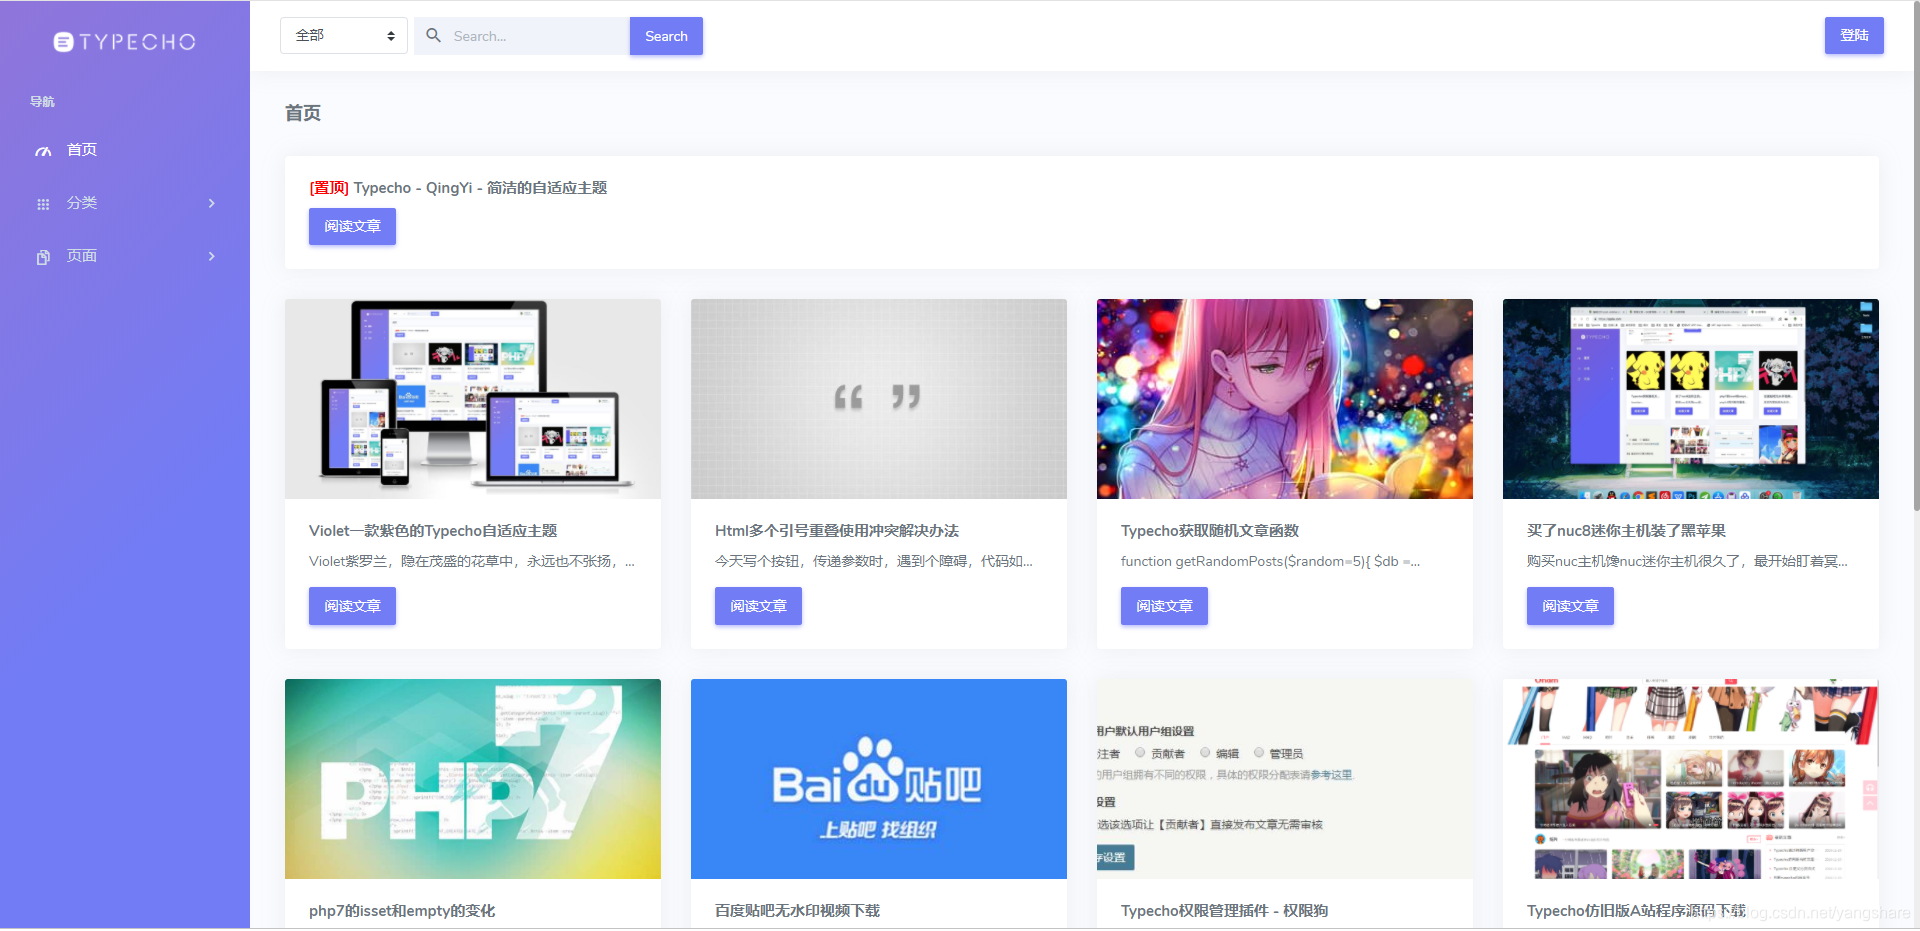Click the home dashboard icon beside 首页

pyautogui.click(x=43, y=151)
